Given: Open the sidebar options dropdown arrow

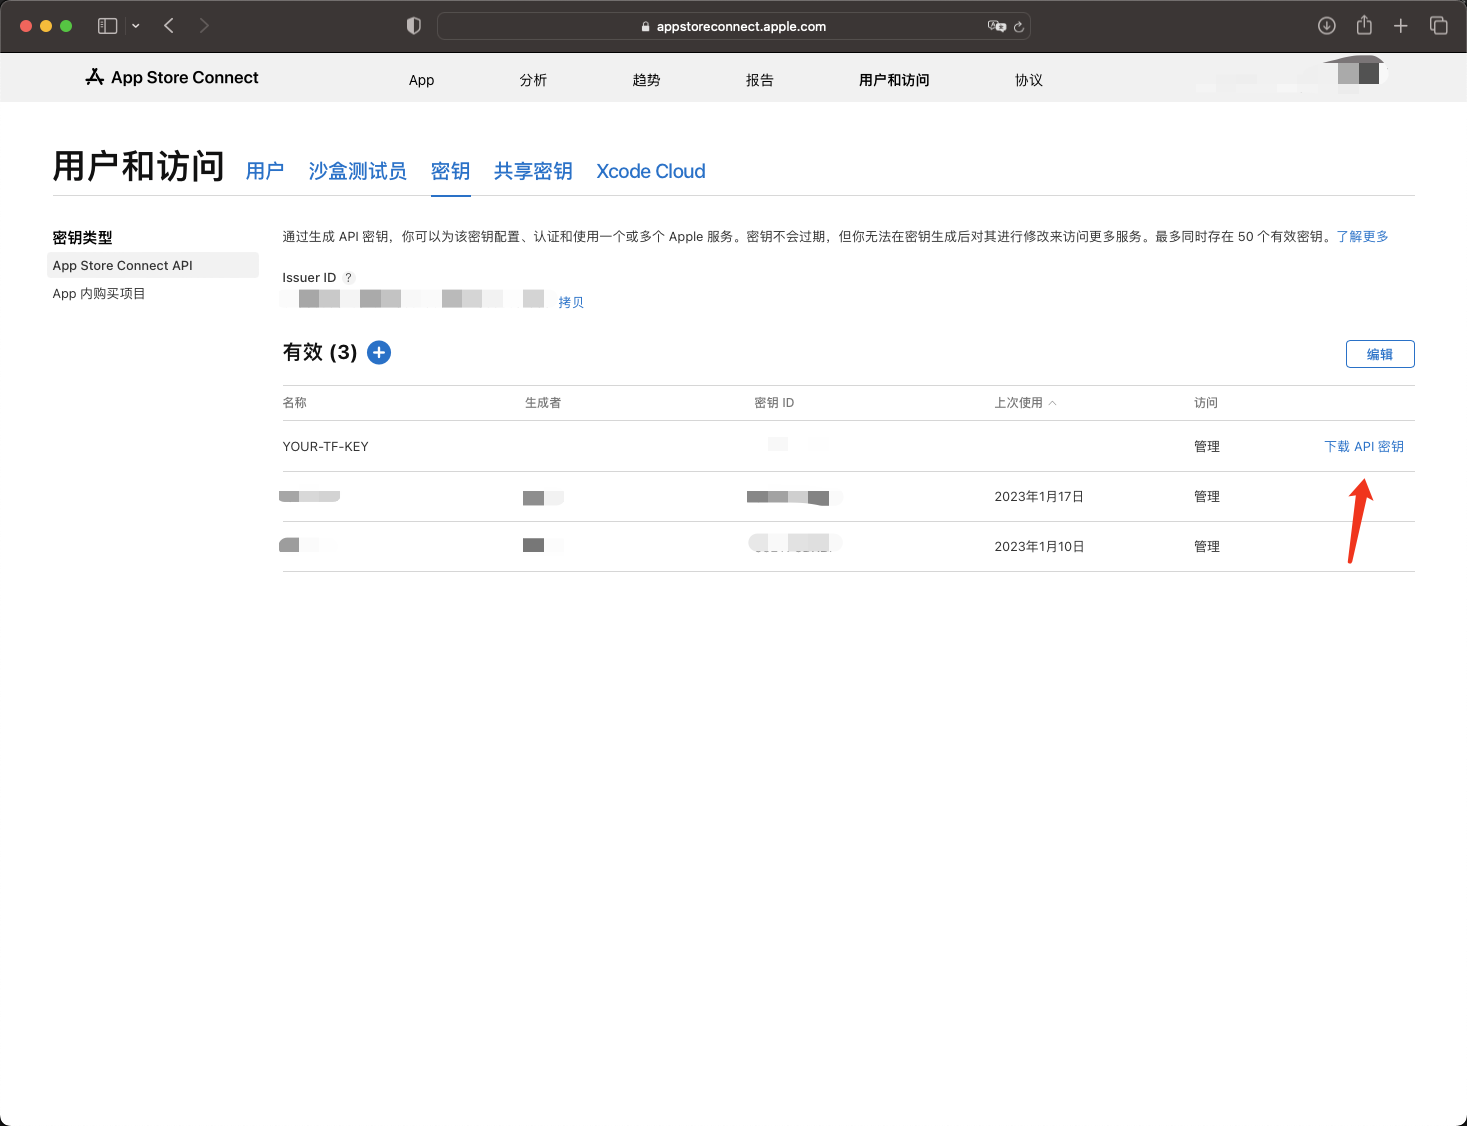Looking at the screenshot, I should click(x=136, y=26).
